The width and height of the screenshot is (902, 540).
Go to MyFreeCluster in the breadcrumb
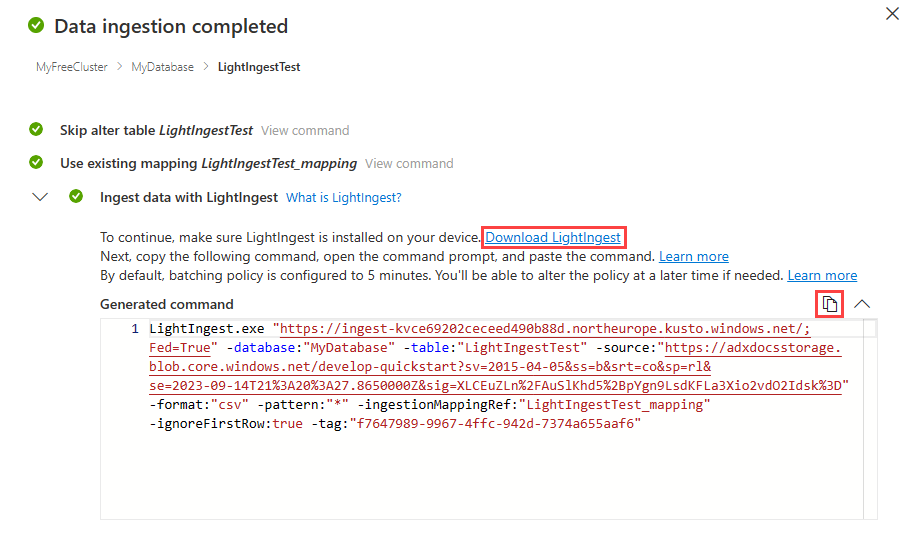click(72, 67)
